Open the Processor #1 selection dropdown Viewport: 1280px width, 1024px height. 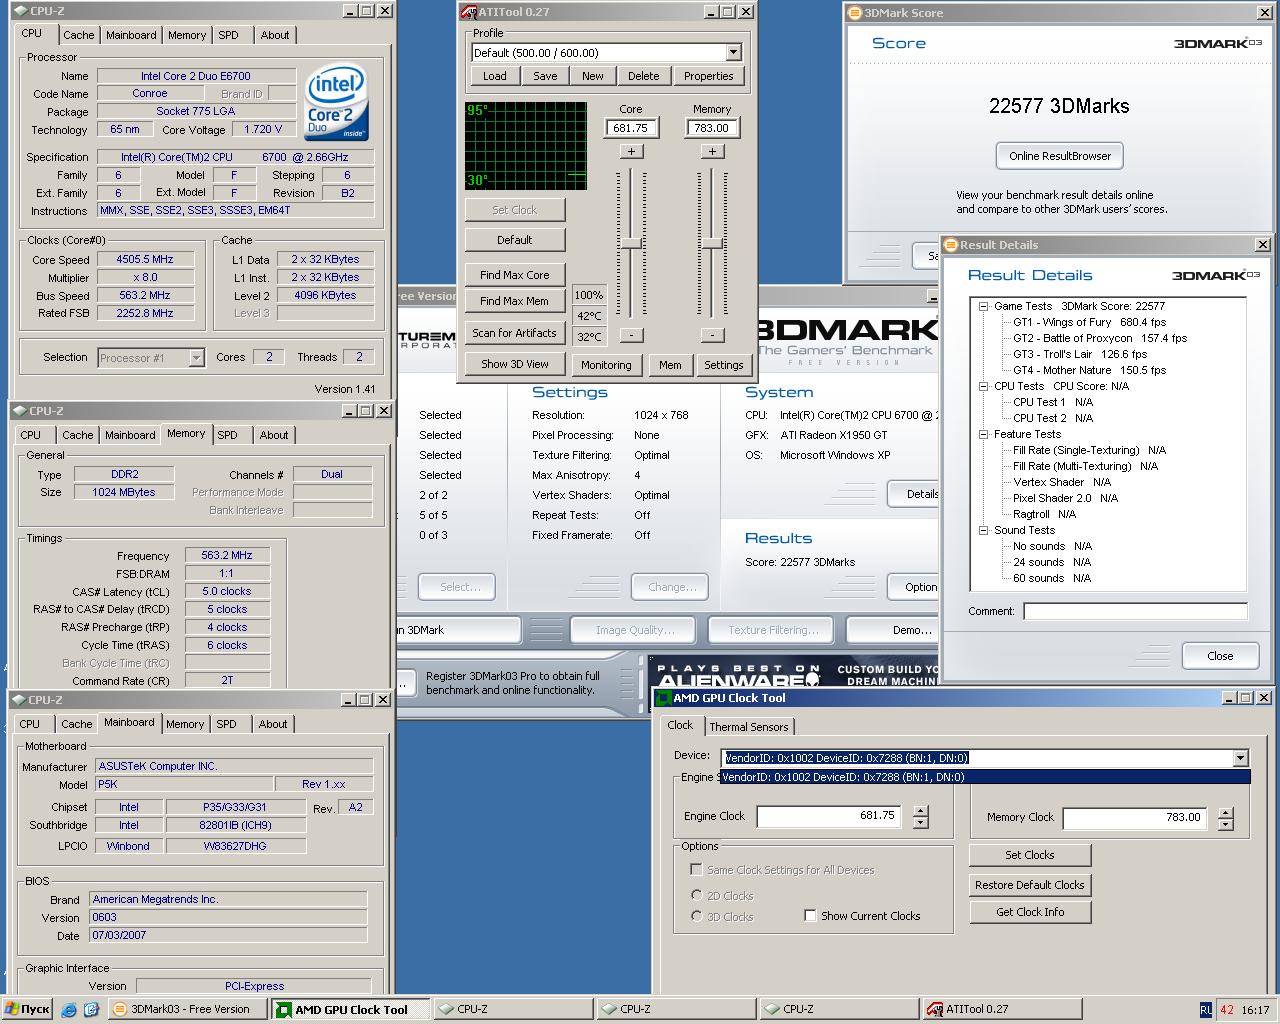pyautogui.click(x=196, y=358)
